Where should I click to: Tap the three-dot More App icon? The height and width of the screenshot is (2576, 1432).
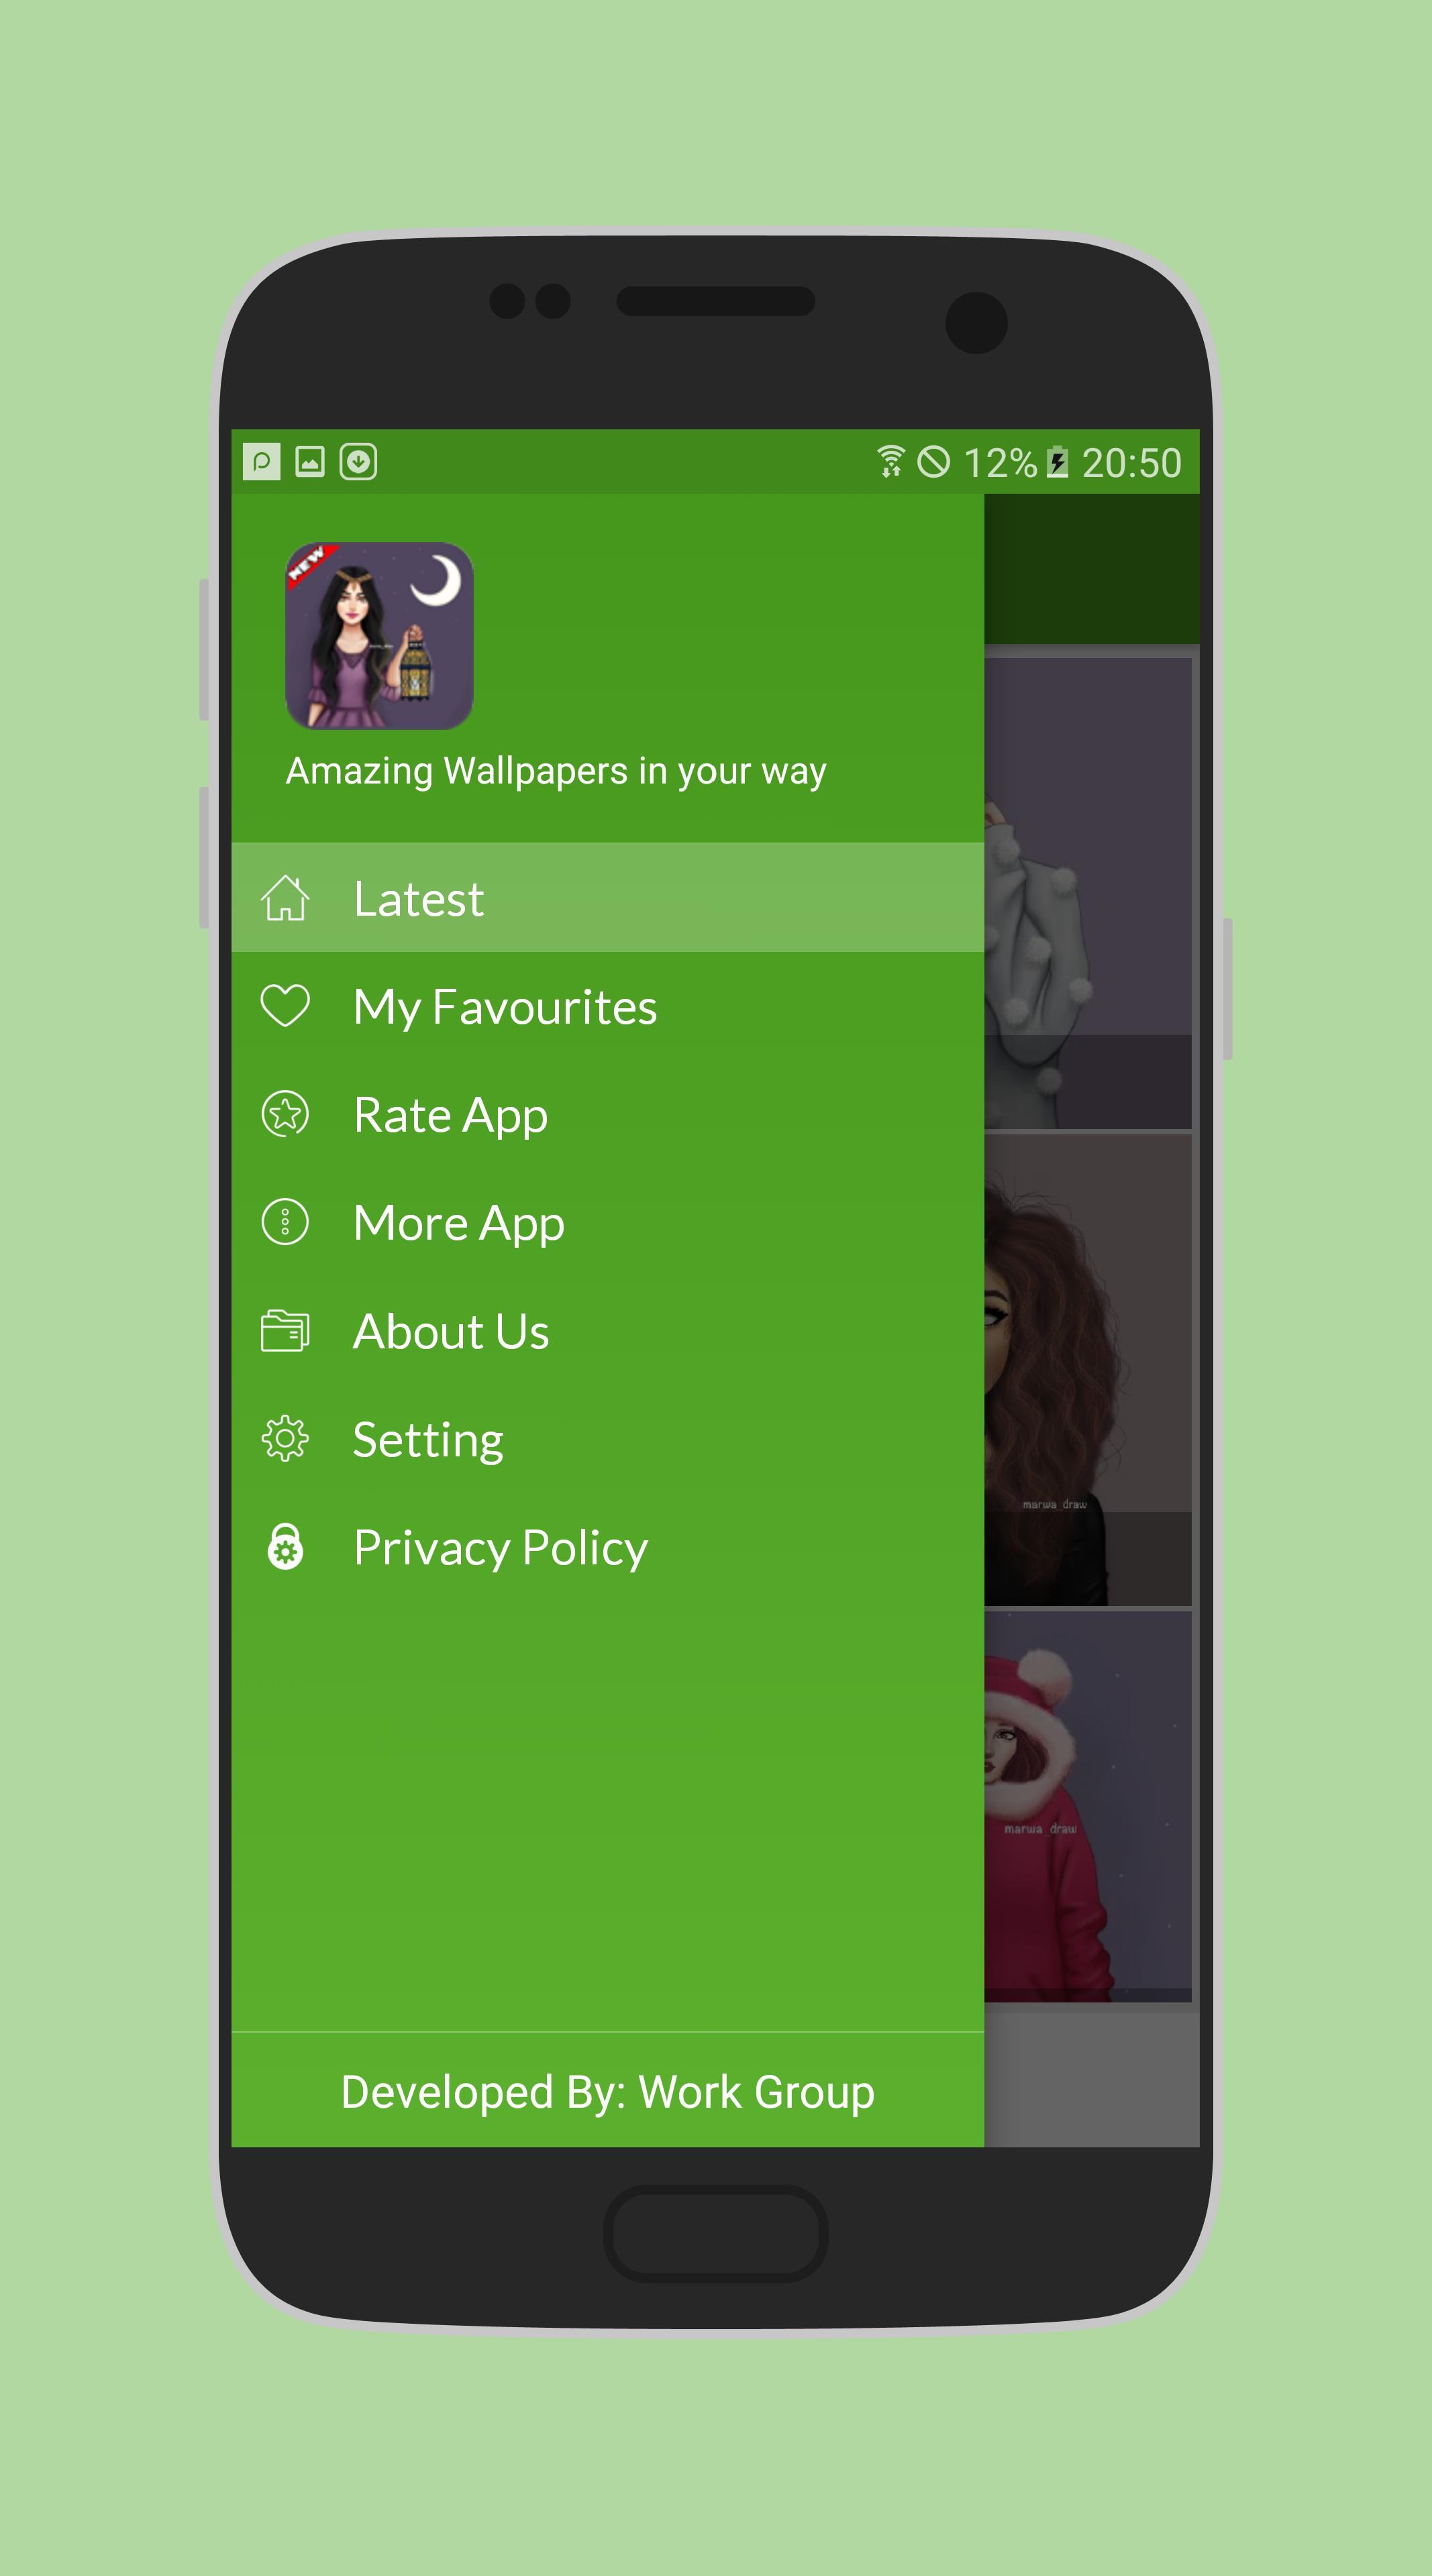click(x=285, y=1222)
